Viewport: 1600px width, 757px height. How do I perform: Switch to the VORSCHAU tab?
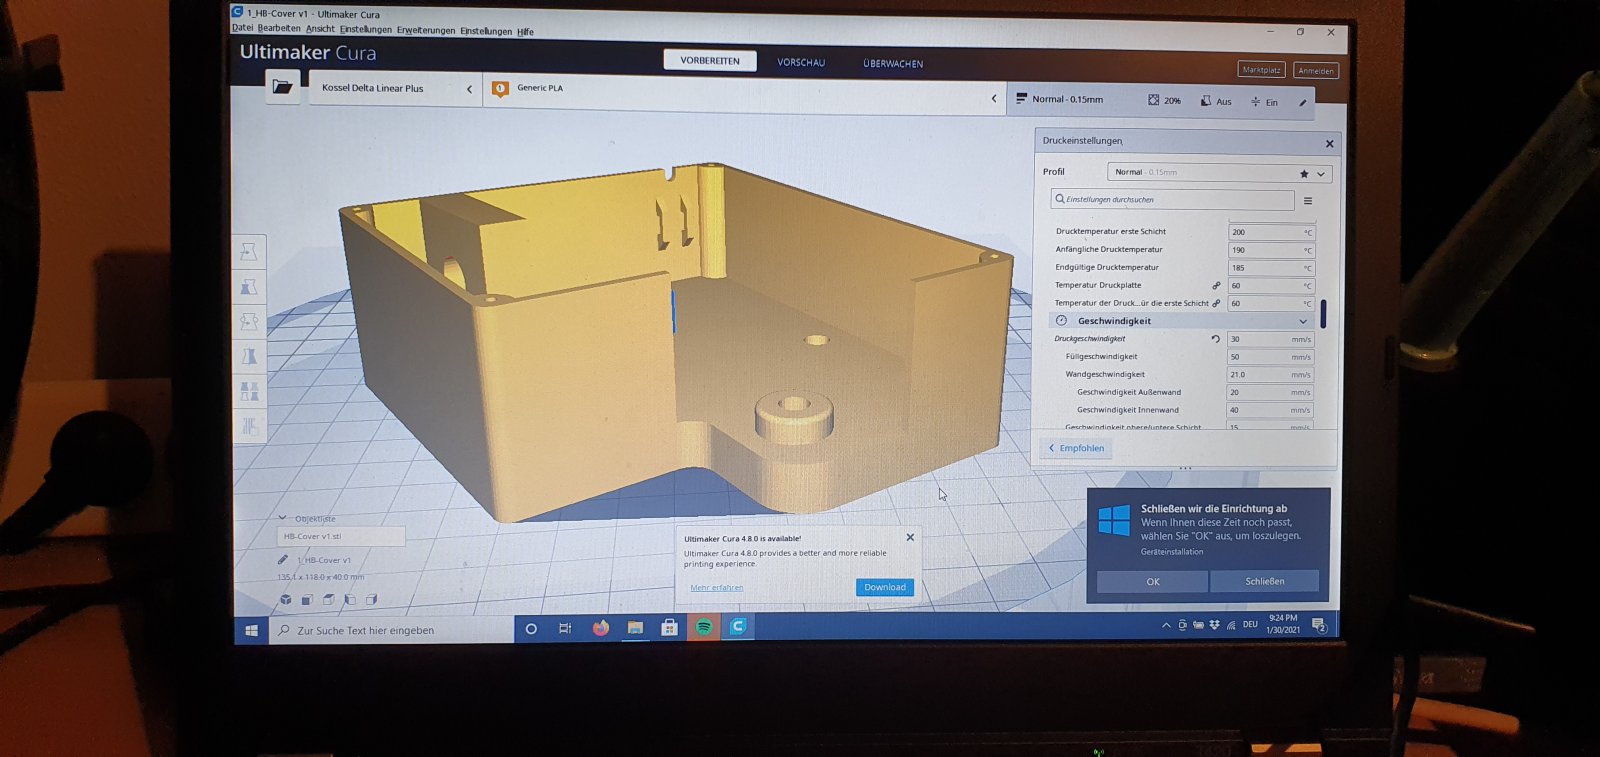(801, 63)
